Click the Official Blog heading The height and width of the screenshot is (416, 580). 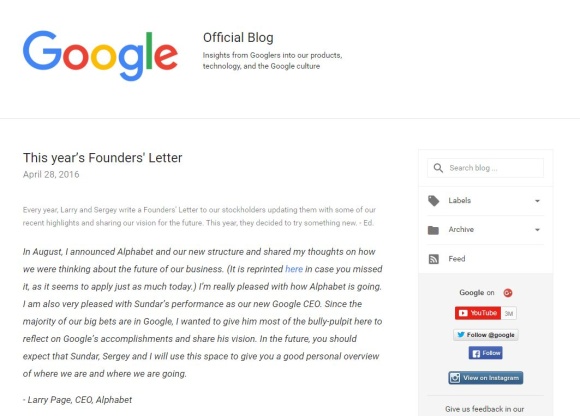(x=238, y=38)
